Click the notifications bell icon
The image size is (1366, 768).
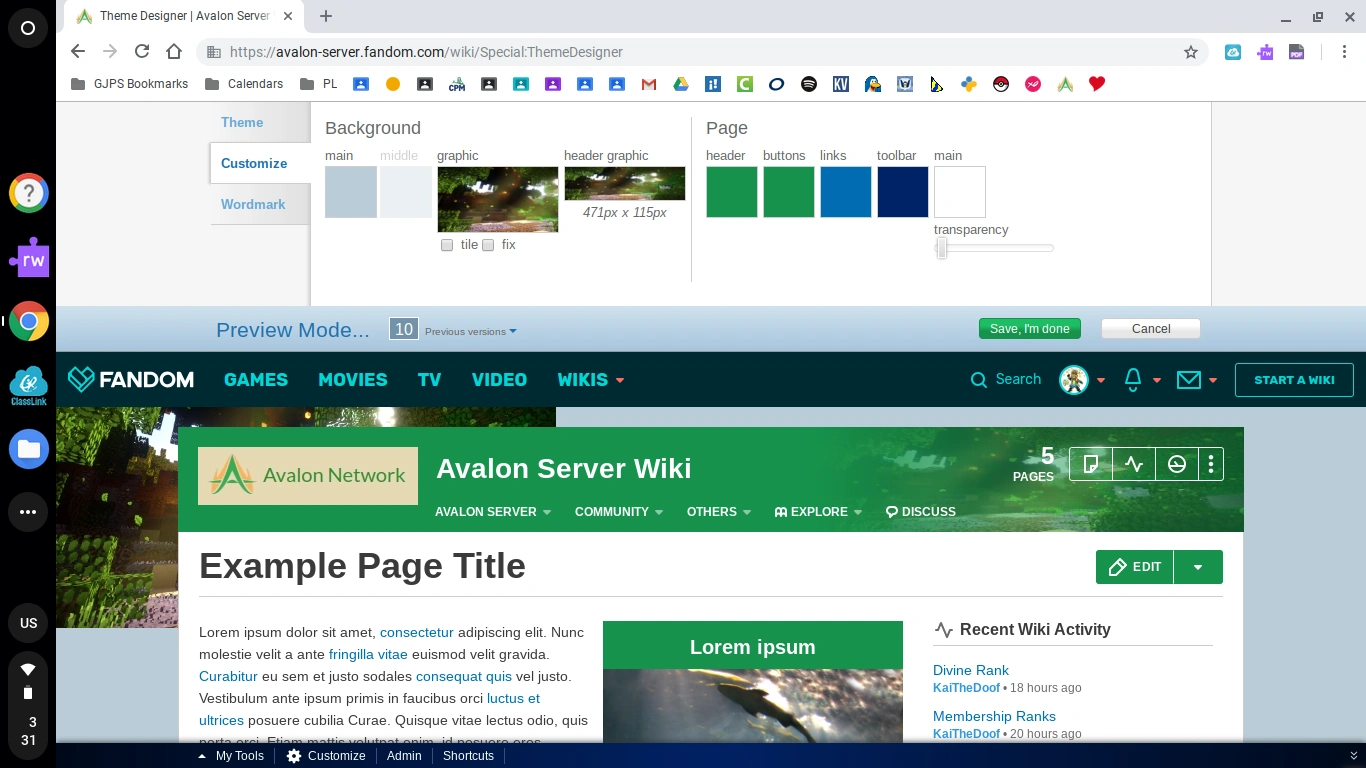tap(1133, 379)
